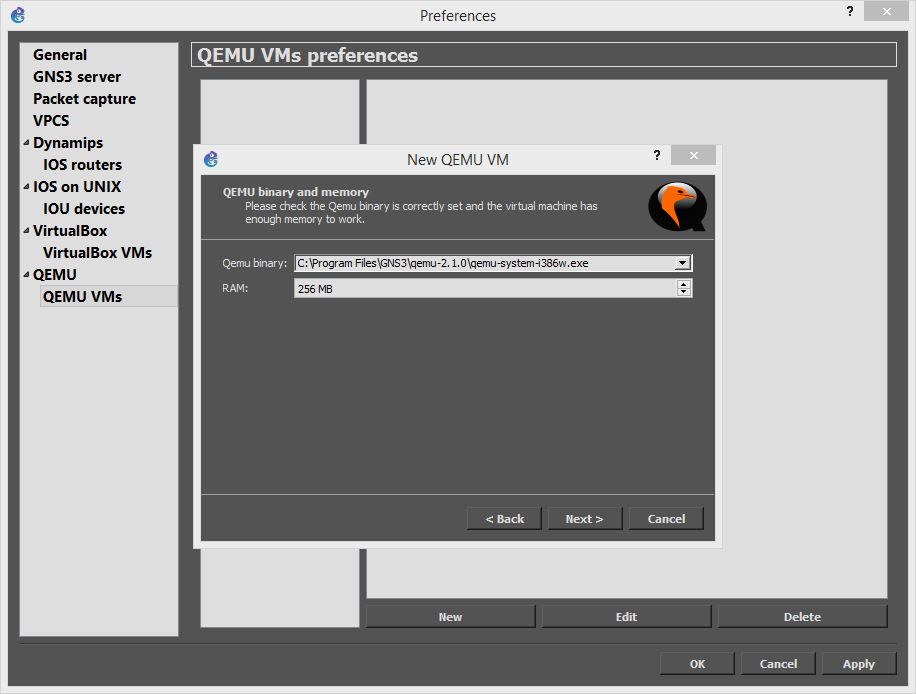The width and height of the screenshot is (916, 694).
Task: Increase RAM with the up spinner arrow
Action: pyautogui.click(x=683, y=284)
